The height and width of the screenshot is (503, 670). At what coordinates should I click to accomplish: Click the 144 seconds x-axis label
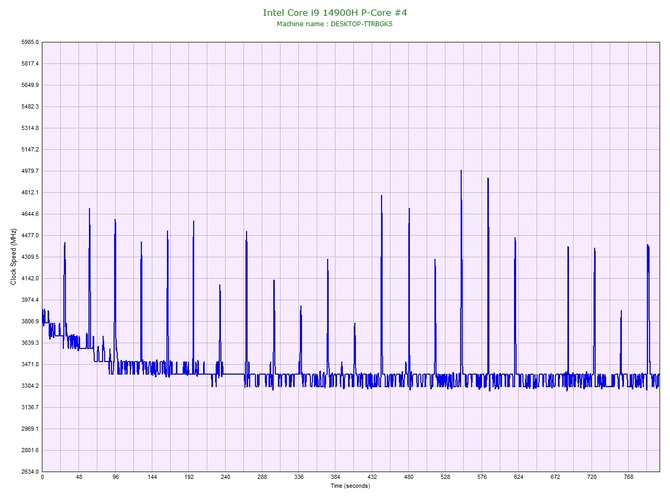(x=152, y=477)
